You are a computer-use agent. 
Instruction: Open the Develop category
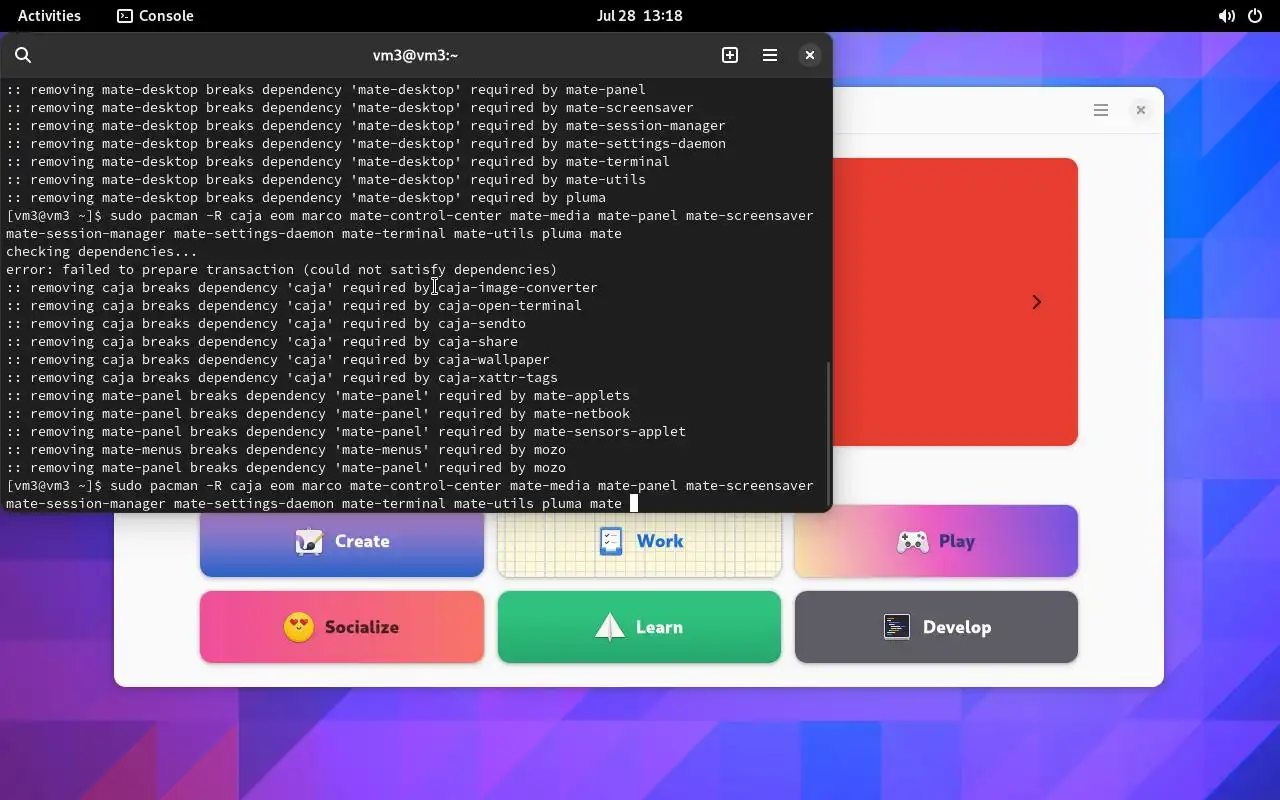(936, 627)
